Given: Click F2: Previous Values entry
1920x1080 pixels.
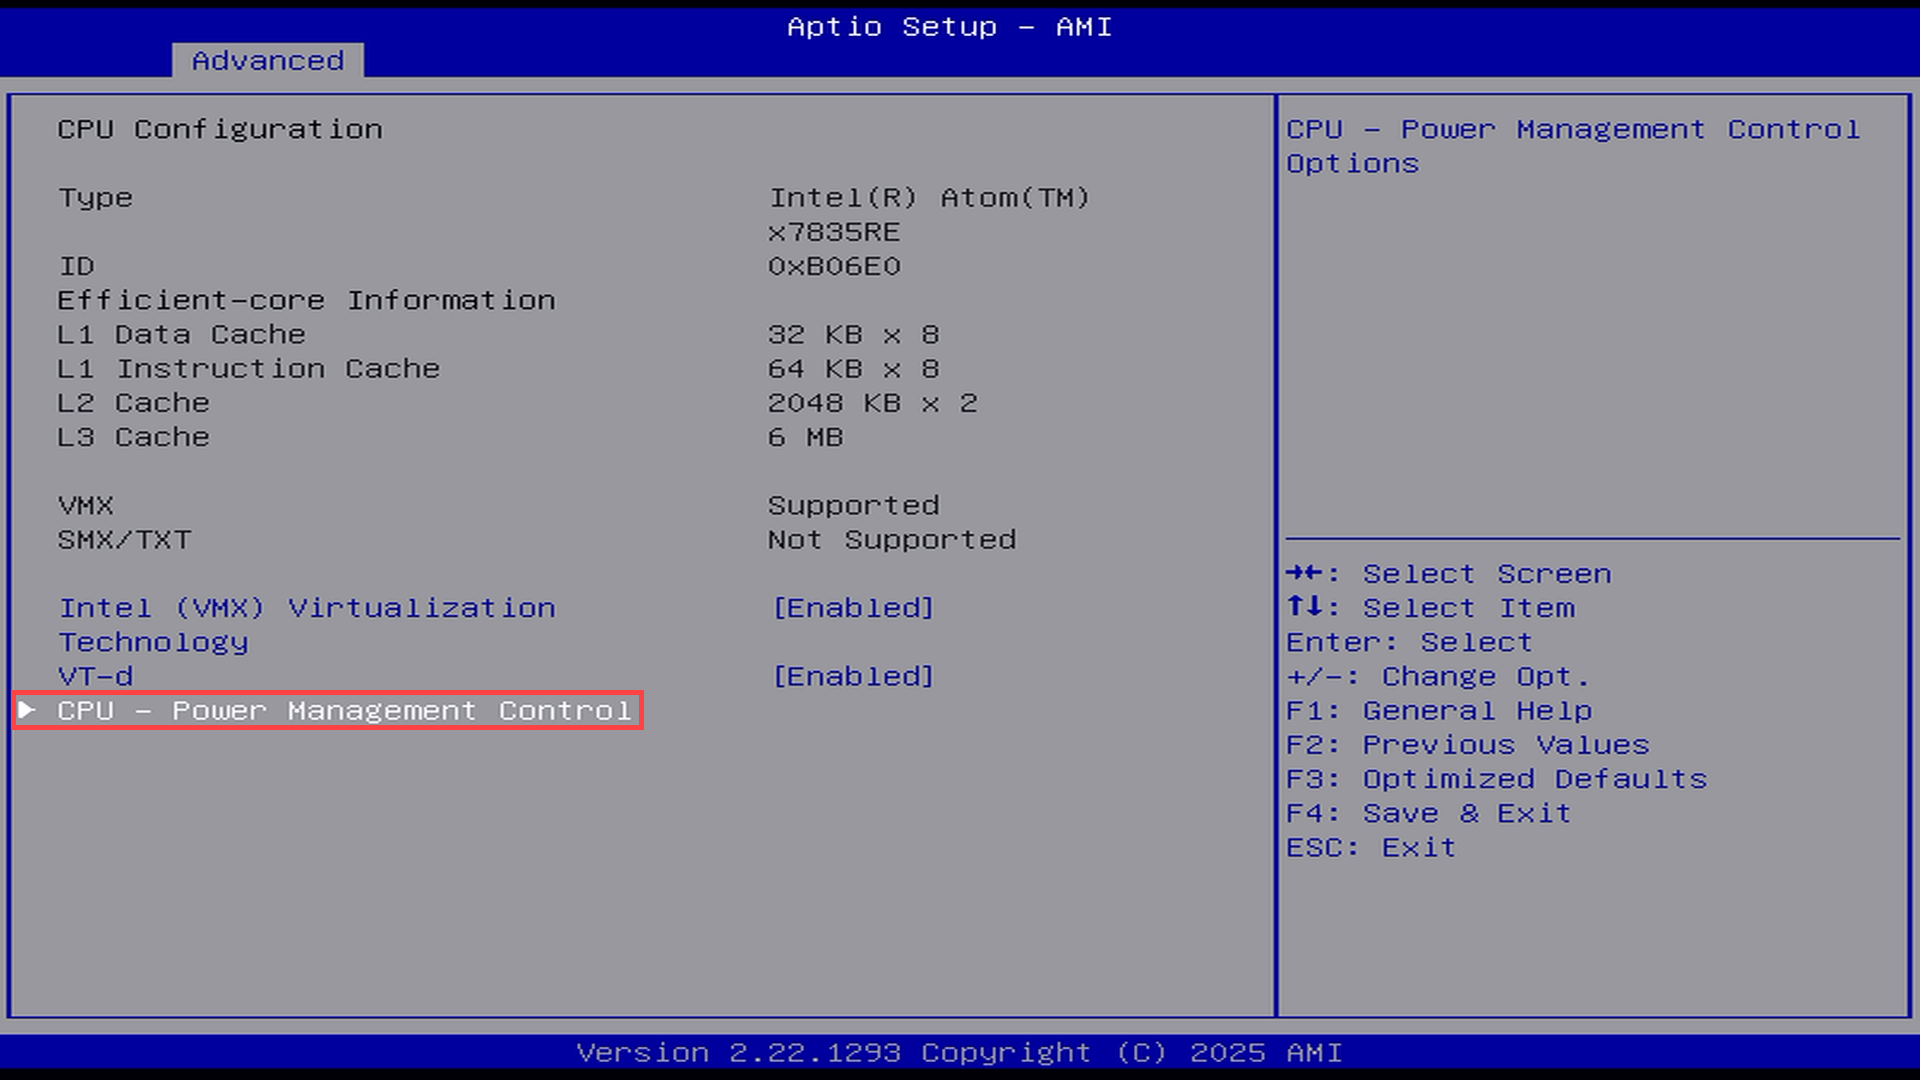Looking at the screenshot, I should pos(1466,745).
